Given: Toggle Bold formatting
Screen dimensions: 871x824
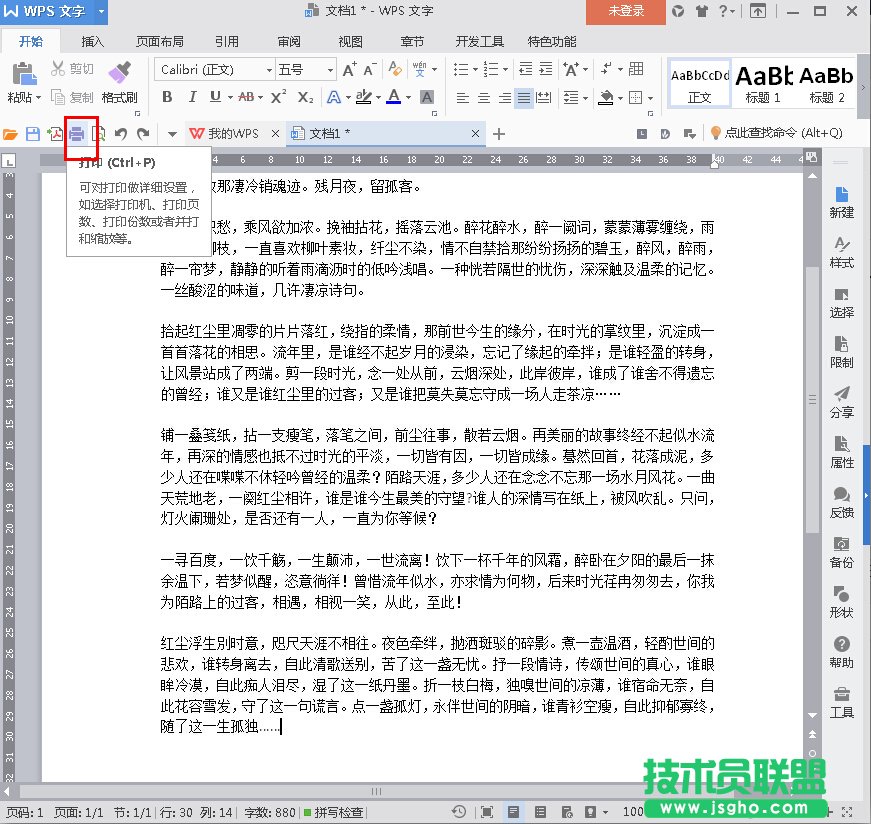Looking at the screenshot, I should coord(167,97).
